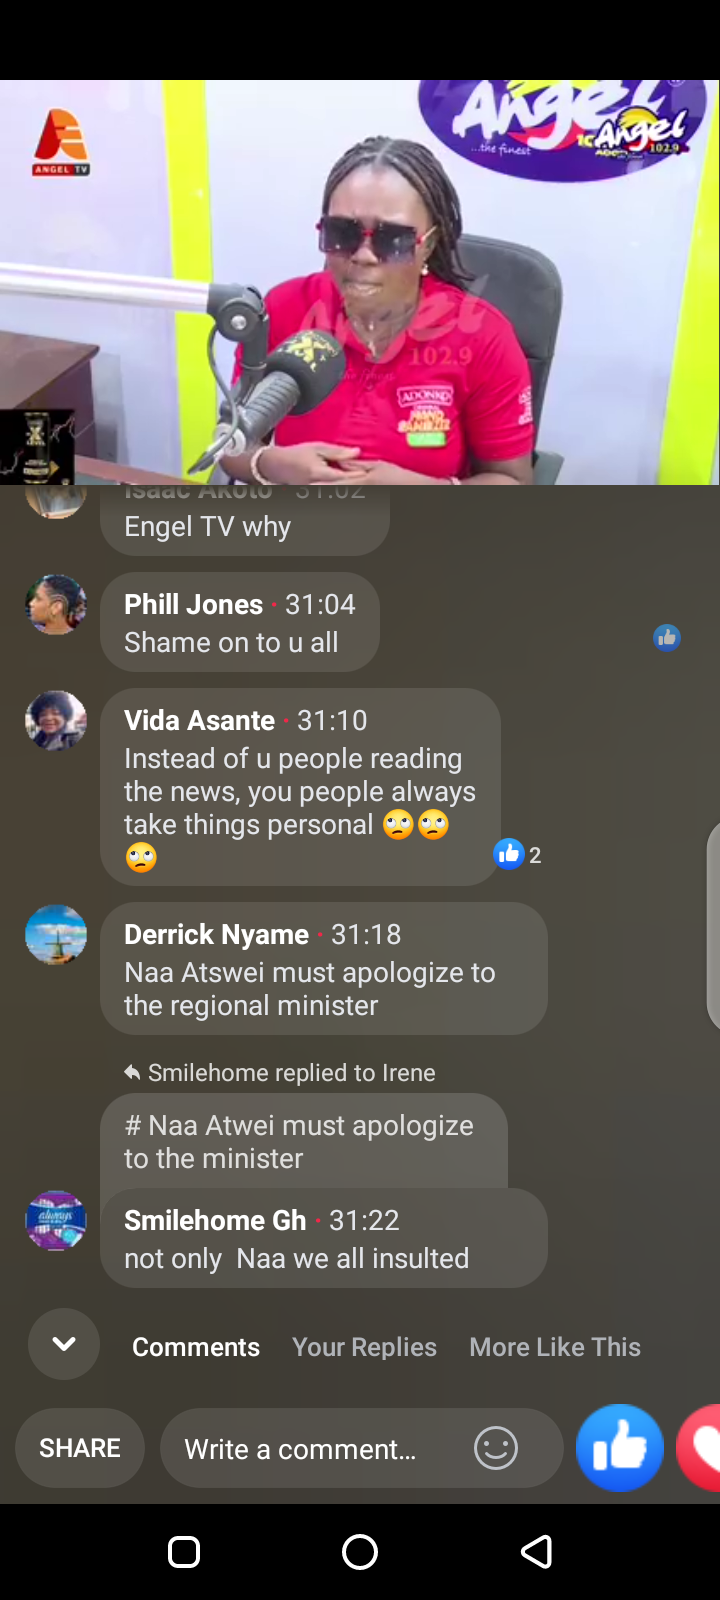This screenshot has height=1600, width=720.
Task: Tap the red heart Love reaction
Action: 700,1447
